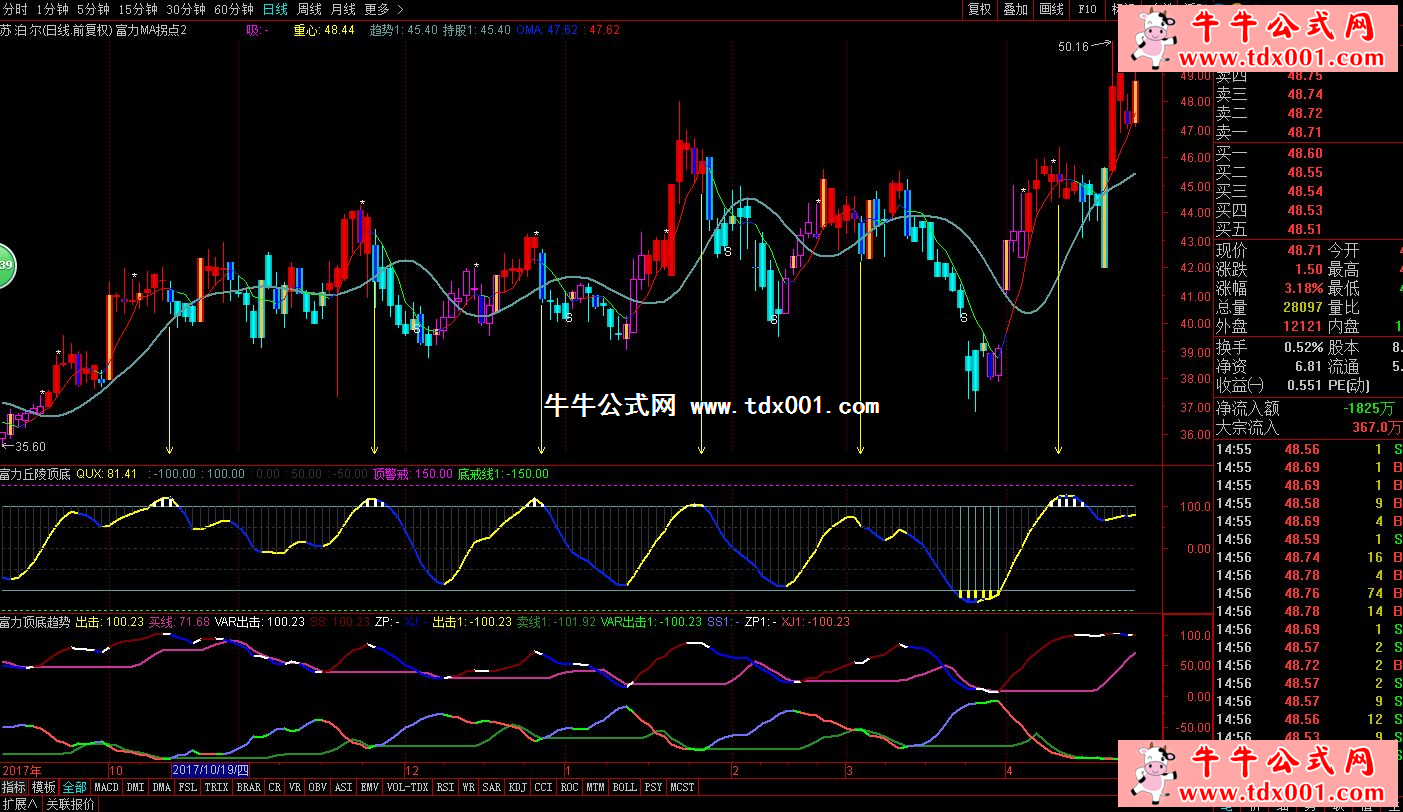
Task: Expand the 扩展 panel at the bottom
Action: pos(20,804)
